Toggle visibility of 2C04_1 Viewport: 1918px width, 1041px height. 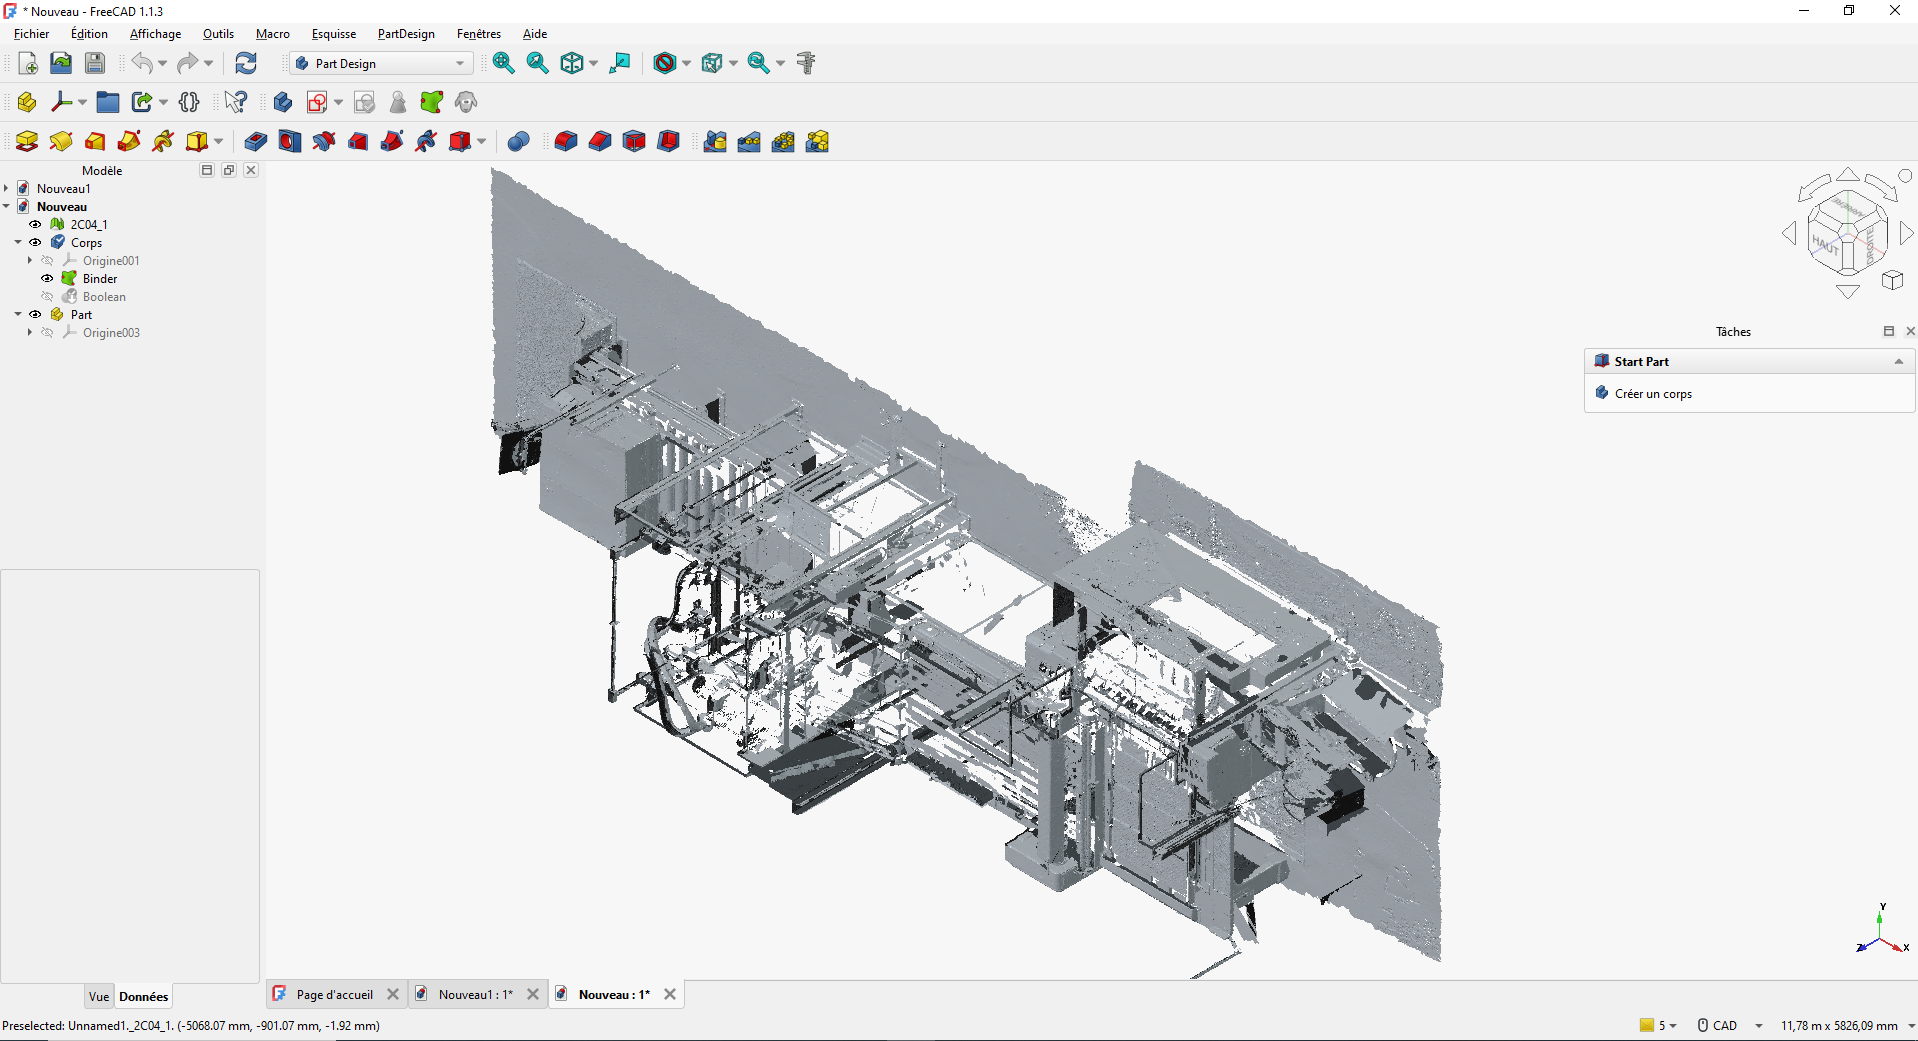point(35,225)
